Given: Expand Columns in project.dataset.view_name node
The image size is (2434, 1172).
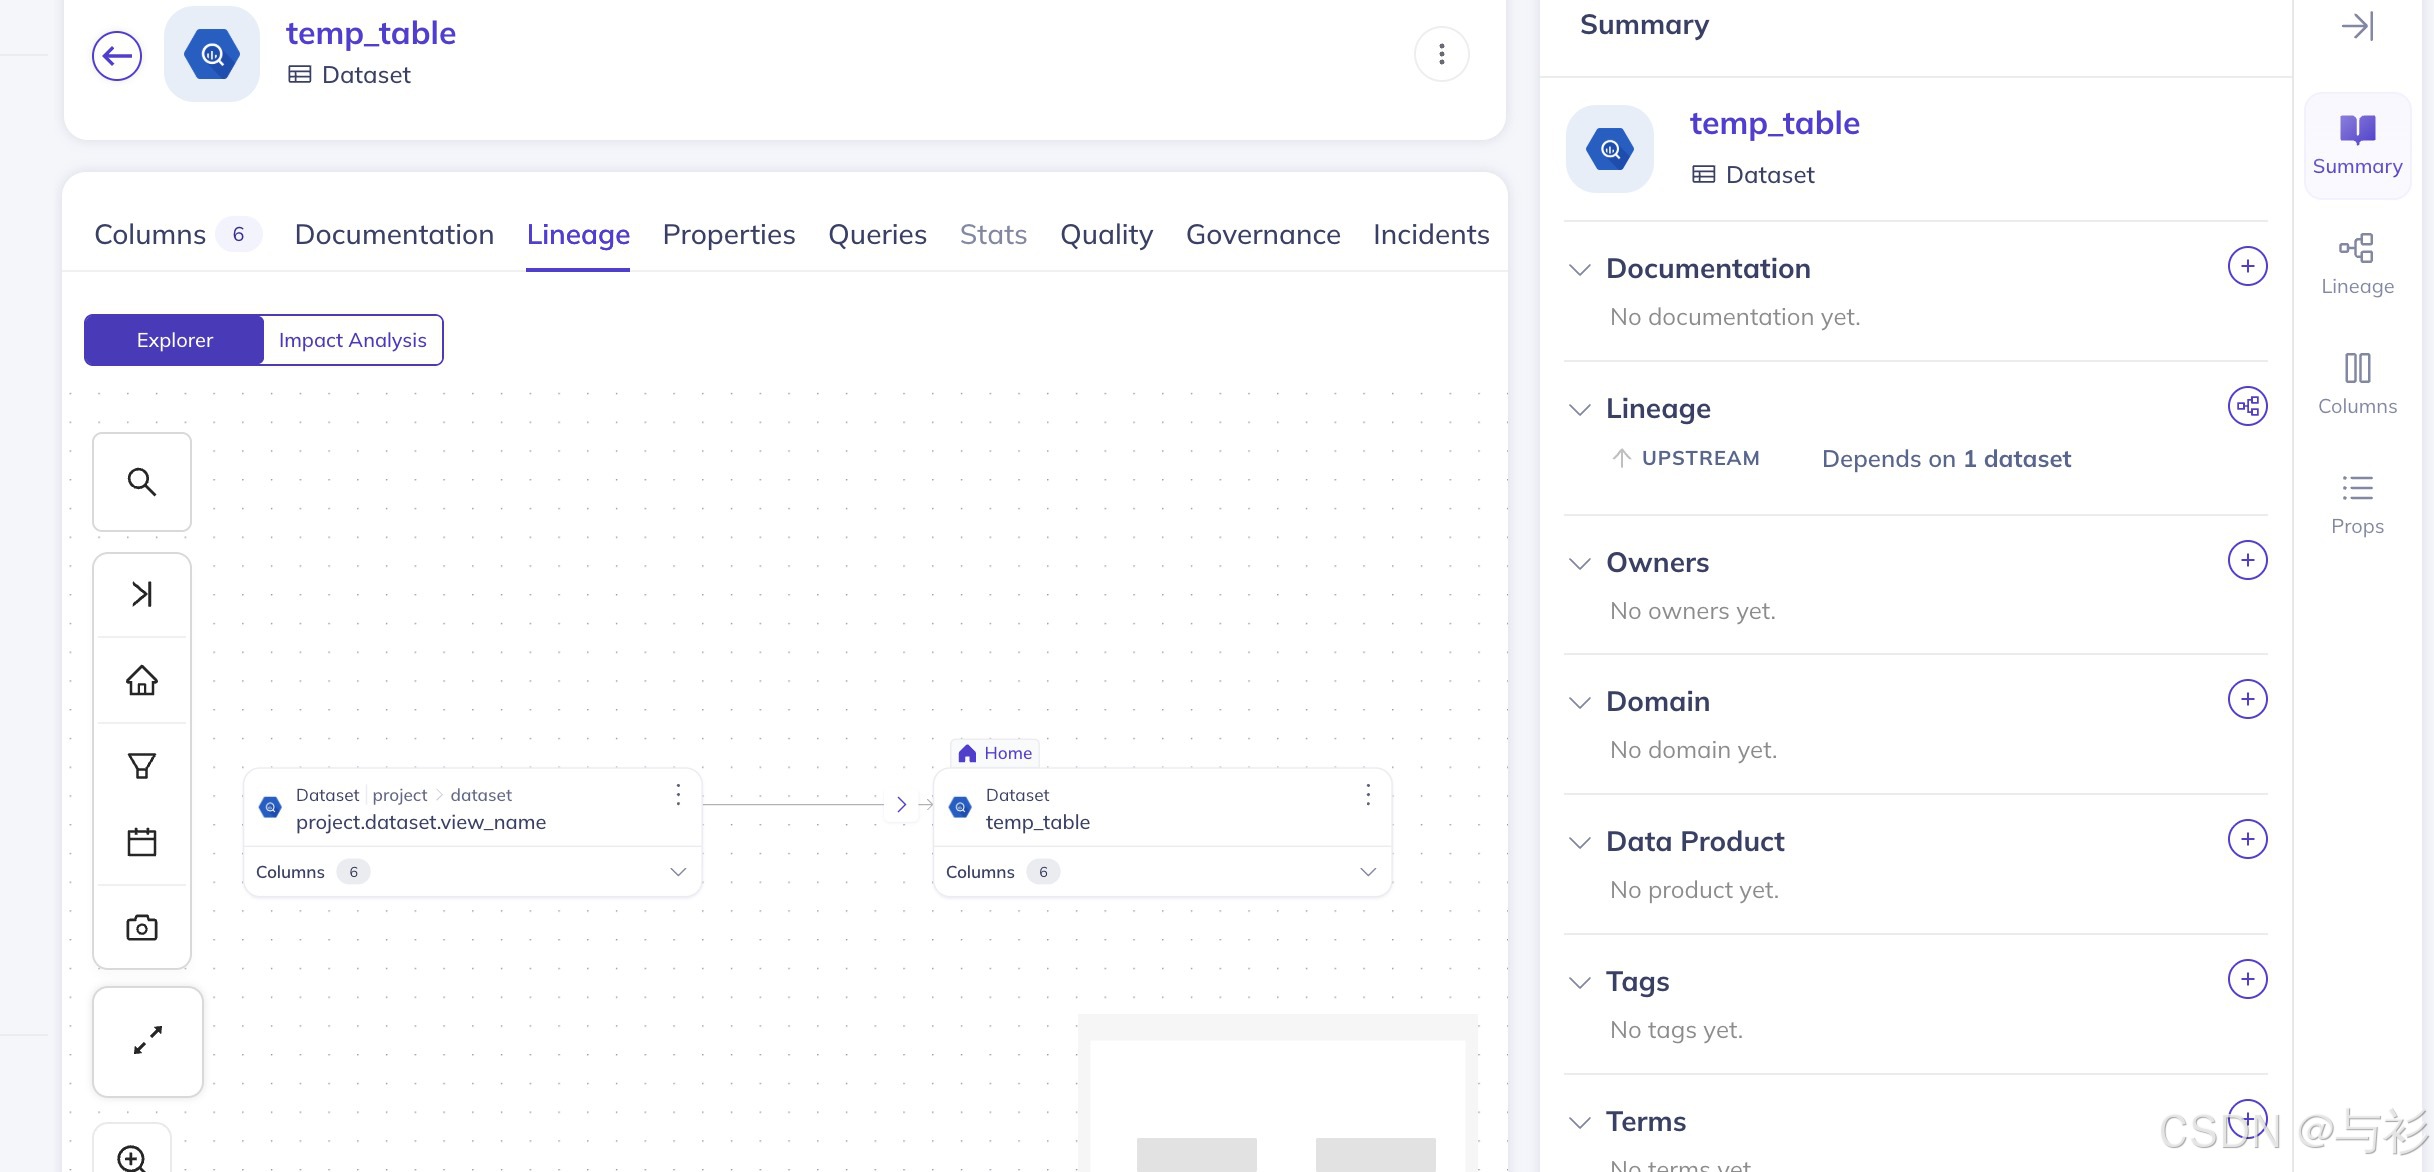Looking at the screenshot, I should tap(678, 872).
